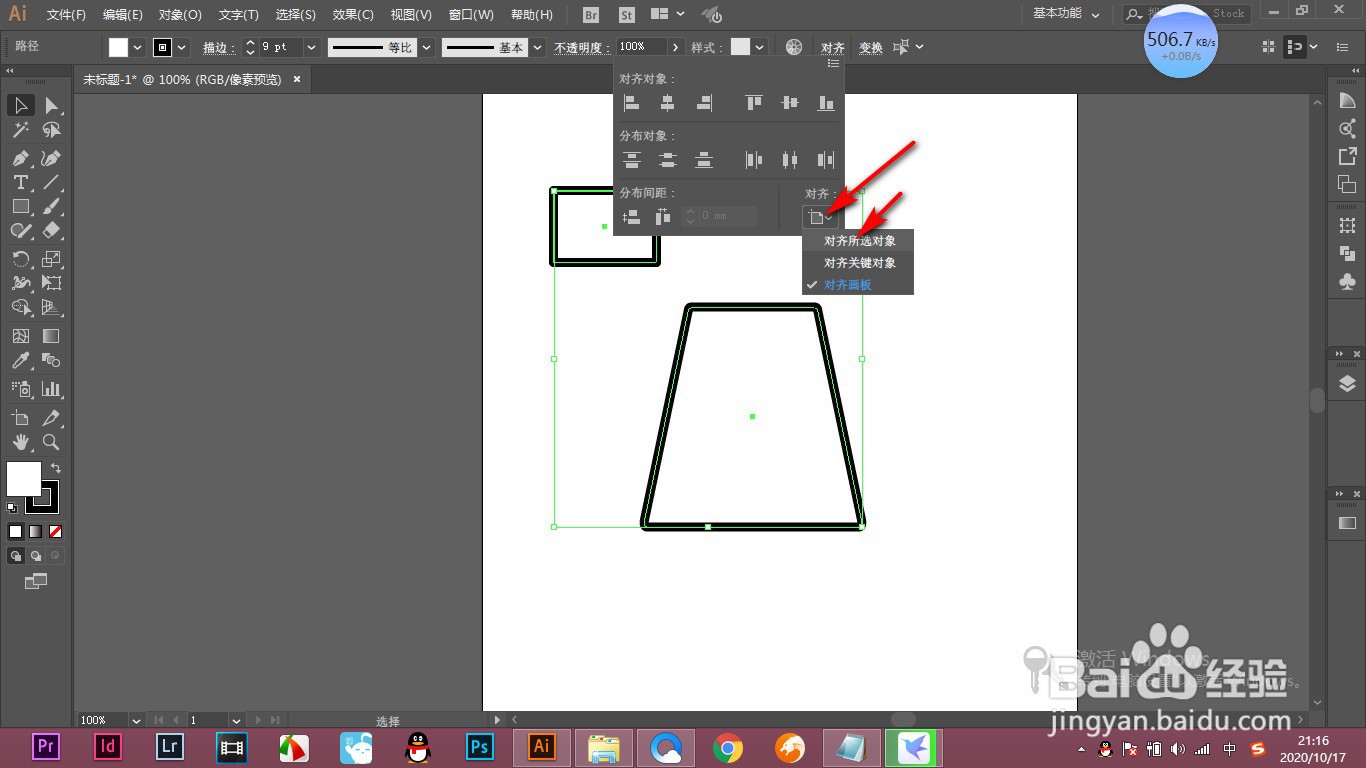Select the Magic Wand tool
The width and height of the screenshot is (1366, 768).
click(21, 130)
